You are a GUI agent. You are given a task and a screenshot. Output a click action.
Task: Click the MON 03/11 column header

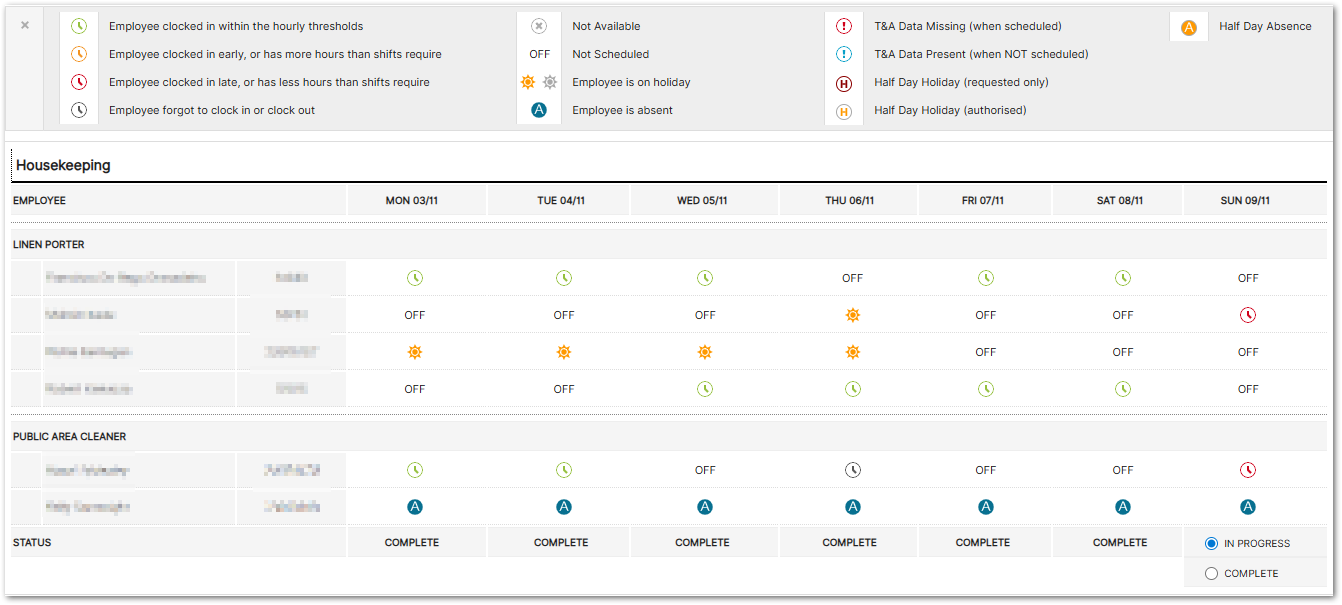[x=412, y=201]
